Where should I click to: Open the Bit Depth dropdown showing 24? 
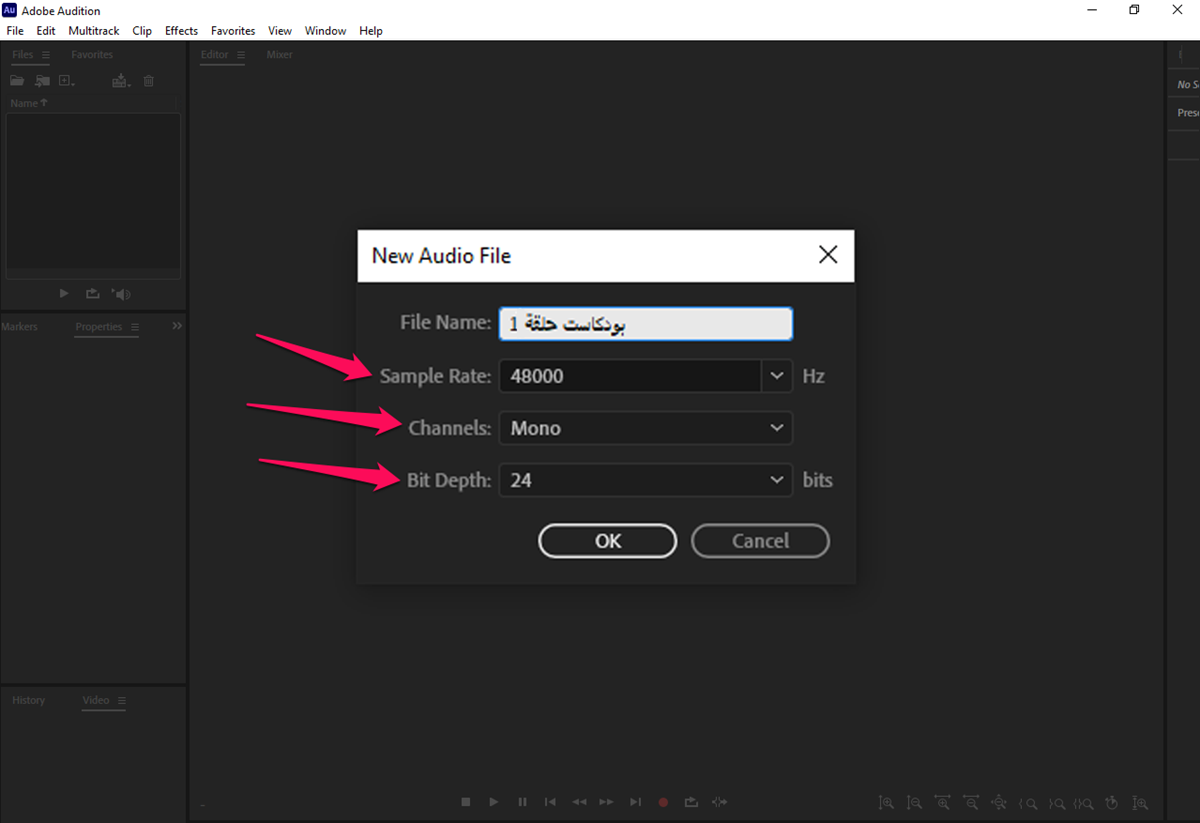[x=646, y=480]
